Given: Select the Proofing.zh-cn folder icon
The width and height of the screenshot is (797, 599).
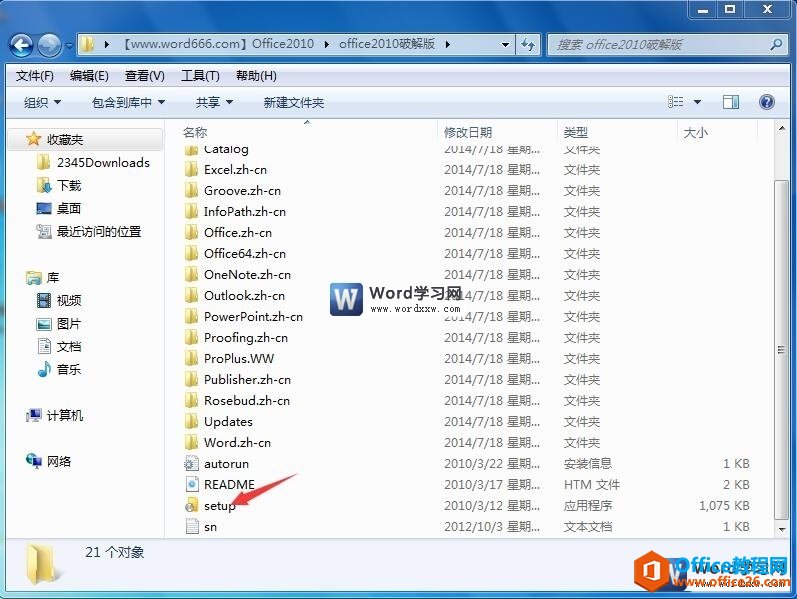Looking at the screenshot, I should point(191,338).
